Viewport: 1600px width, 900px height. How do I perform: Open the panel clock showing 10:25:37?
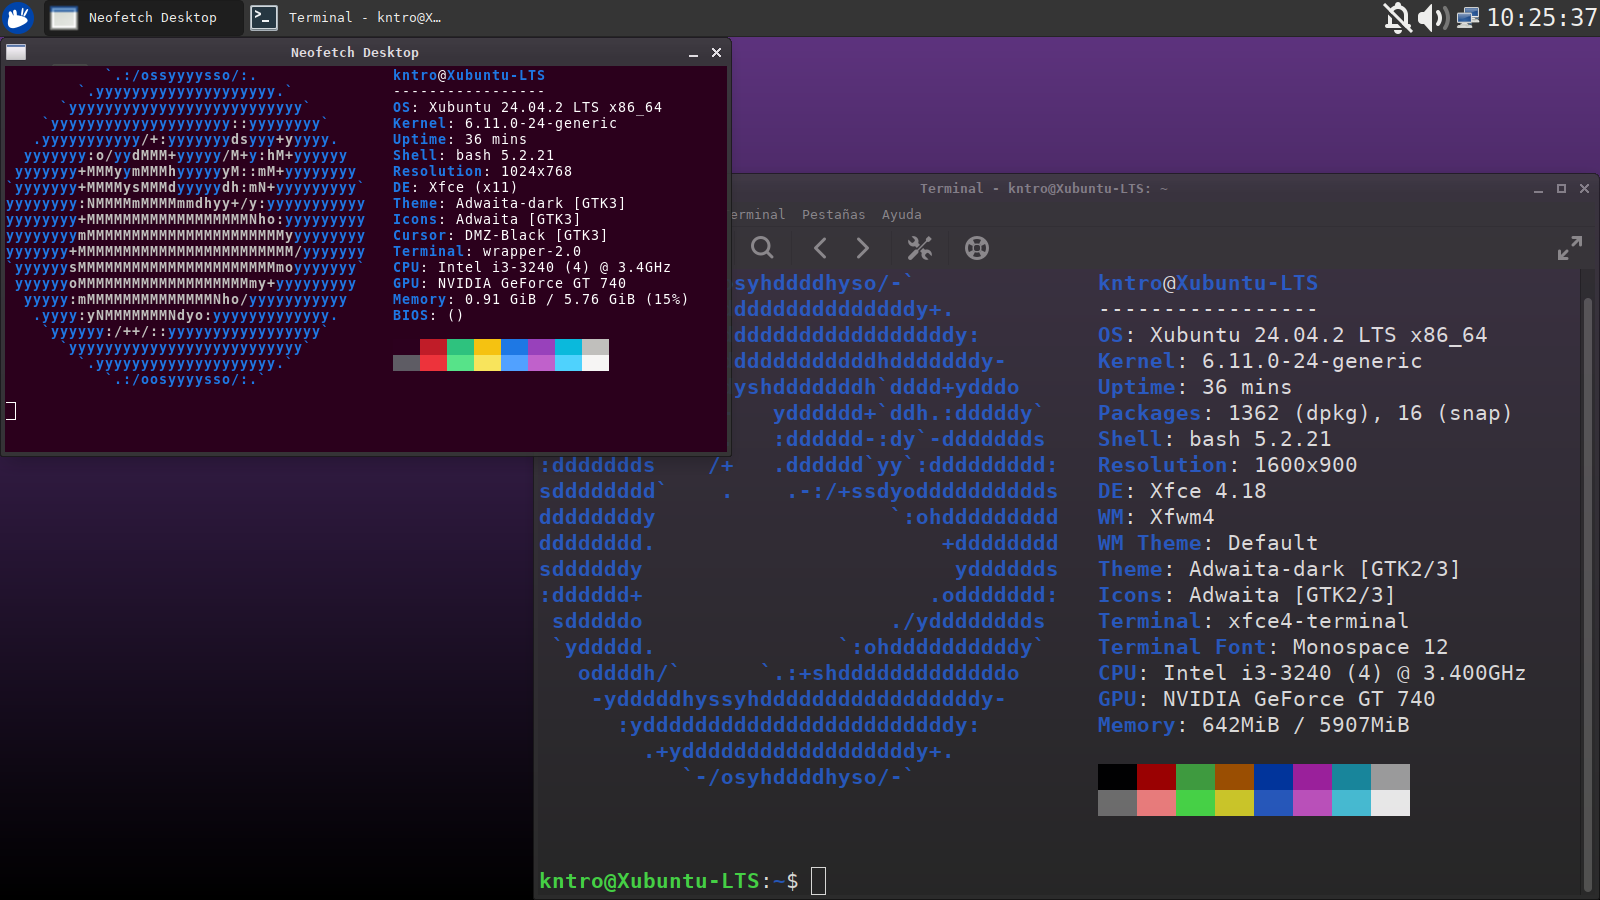click(x=1541, y=17)
